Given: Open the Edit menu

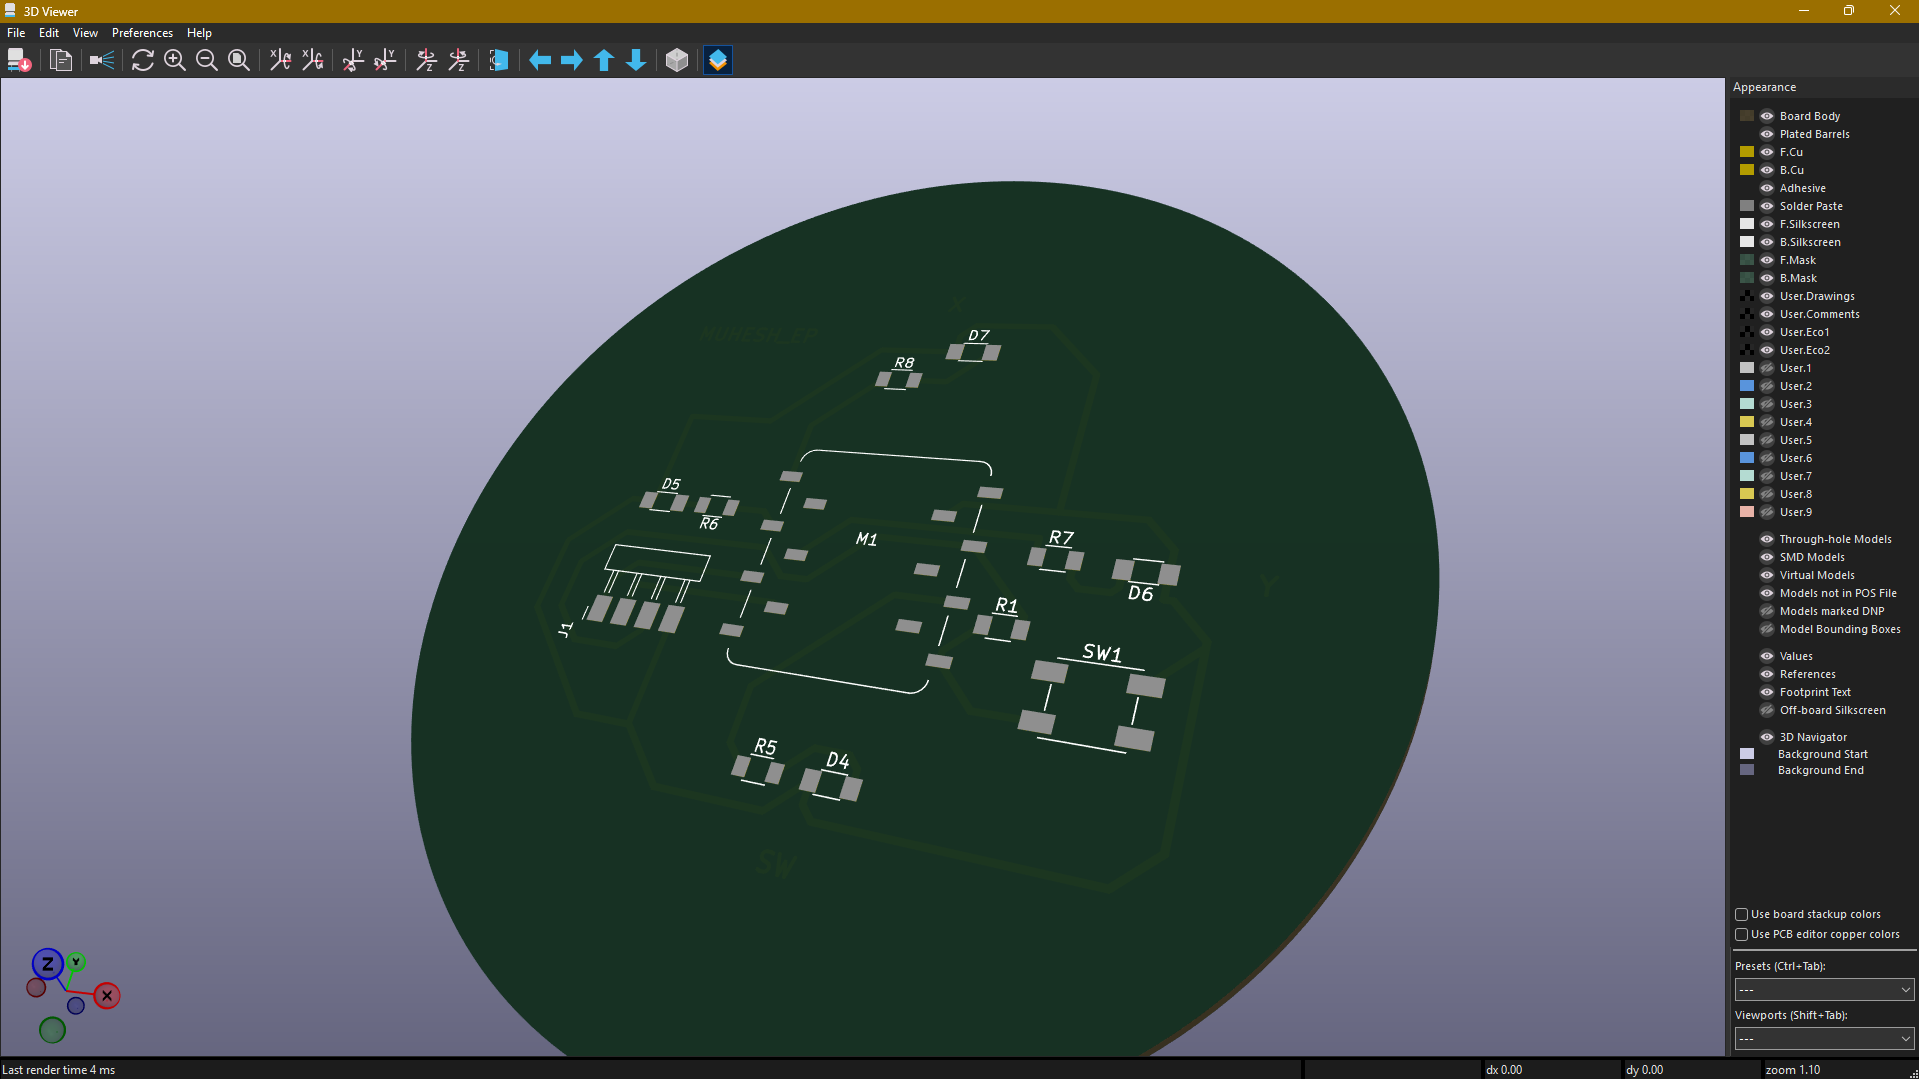Looking at the screenshot, I should [49, 33].
